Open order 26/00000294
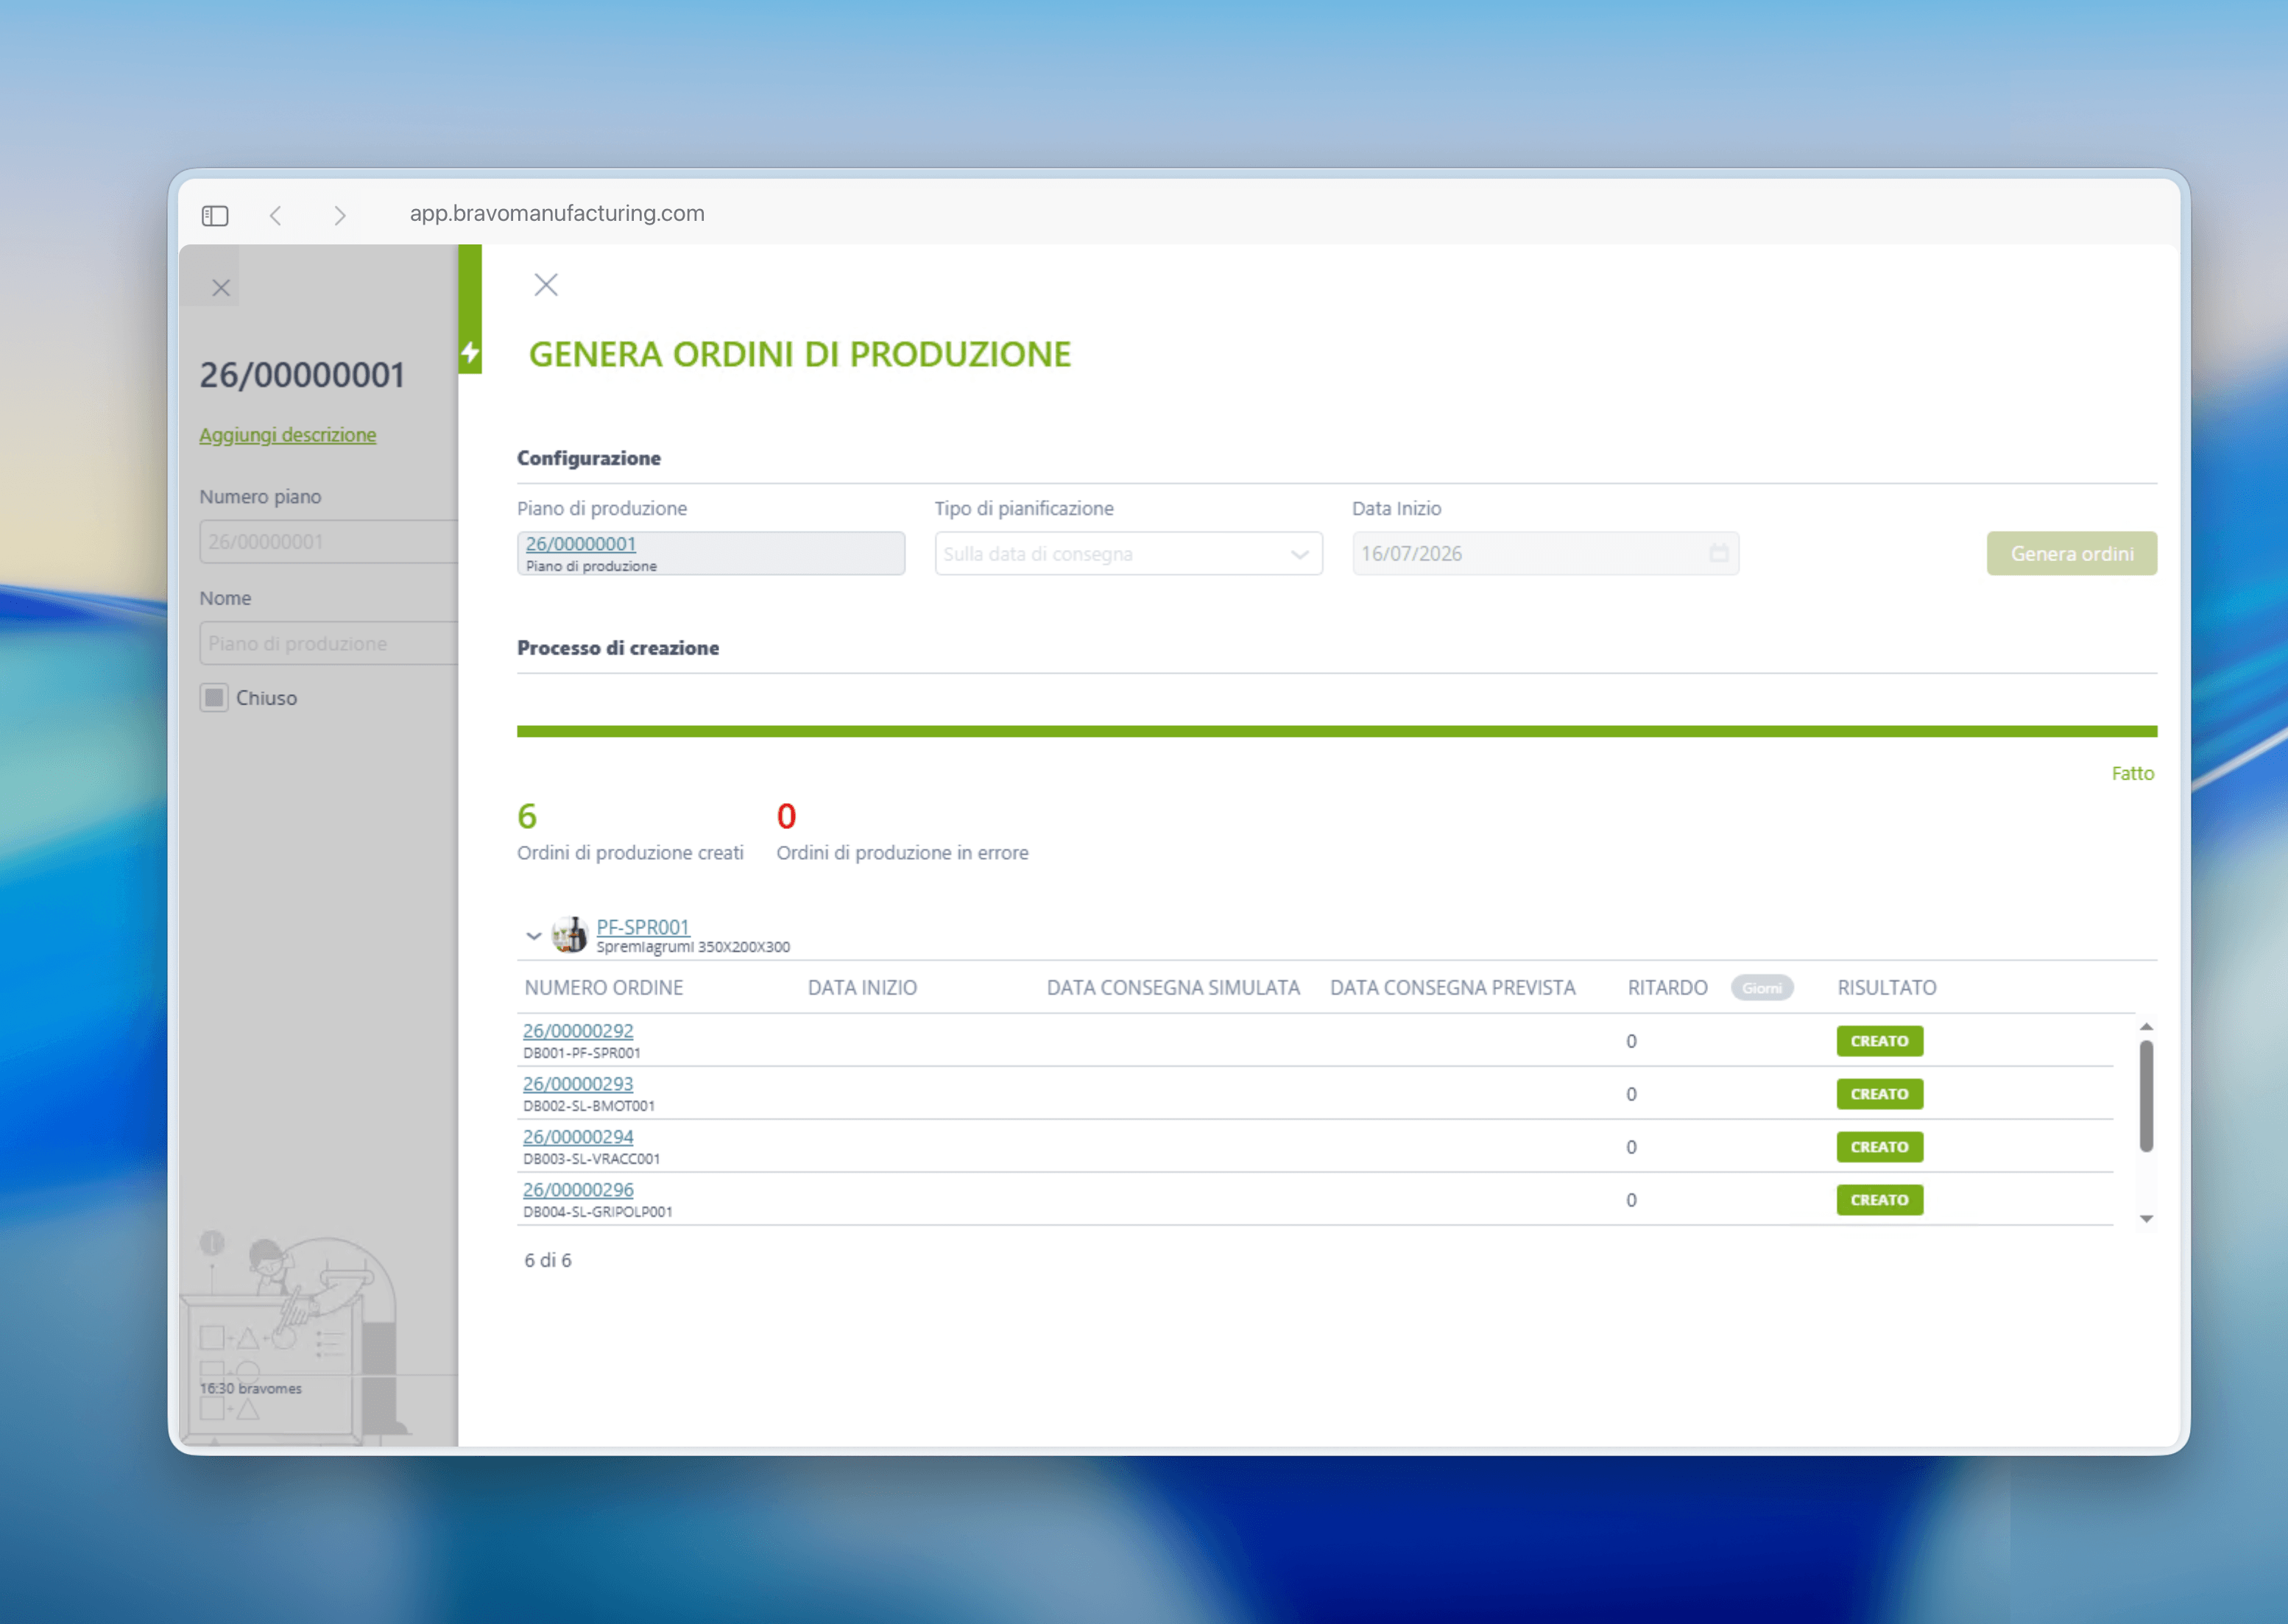Screen dimensions: 2288x1624 pyautogui.click(x=578, y=1136)
